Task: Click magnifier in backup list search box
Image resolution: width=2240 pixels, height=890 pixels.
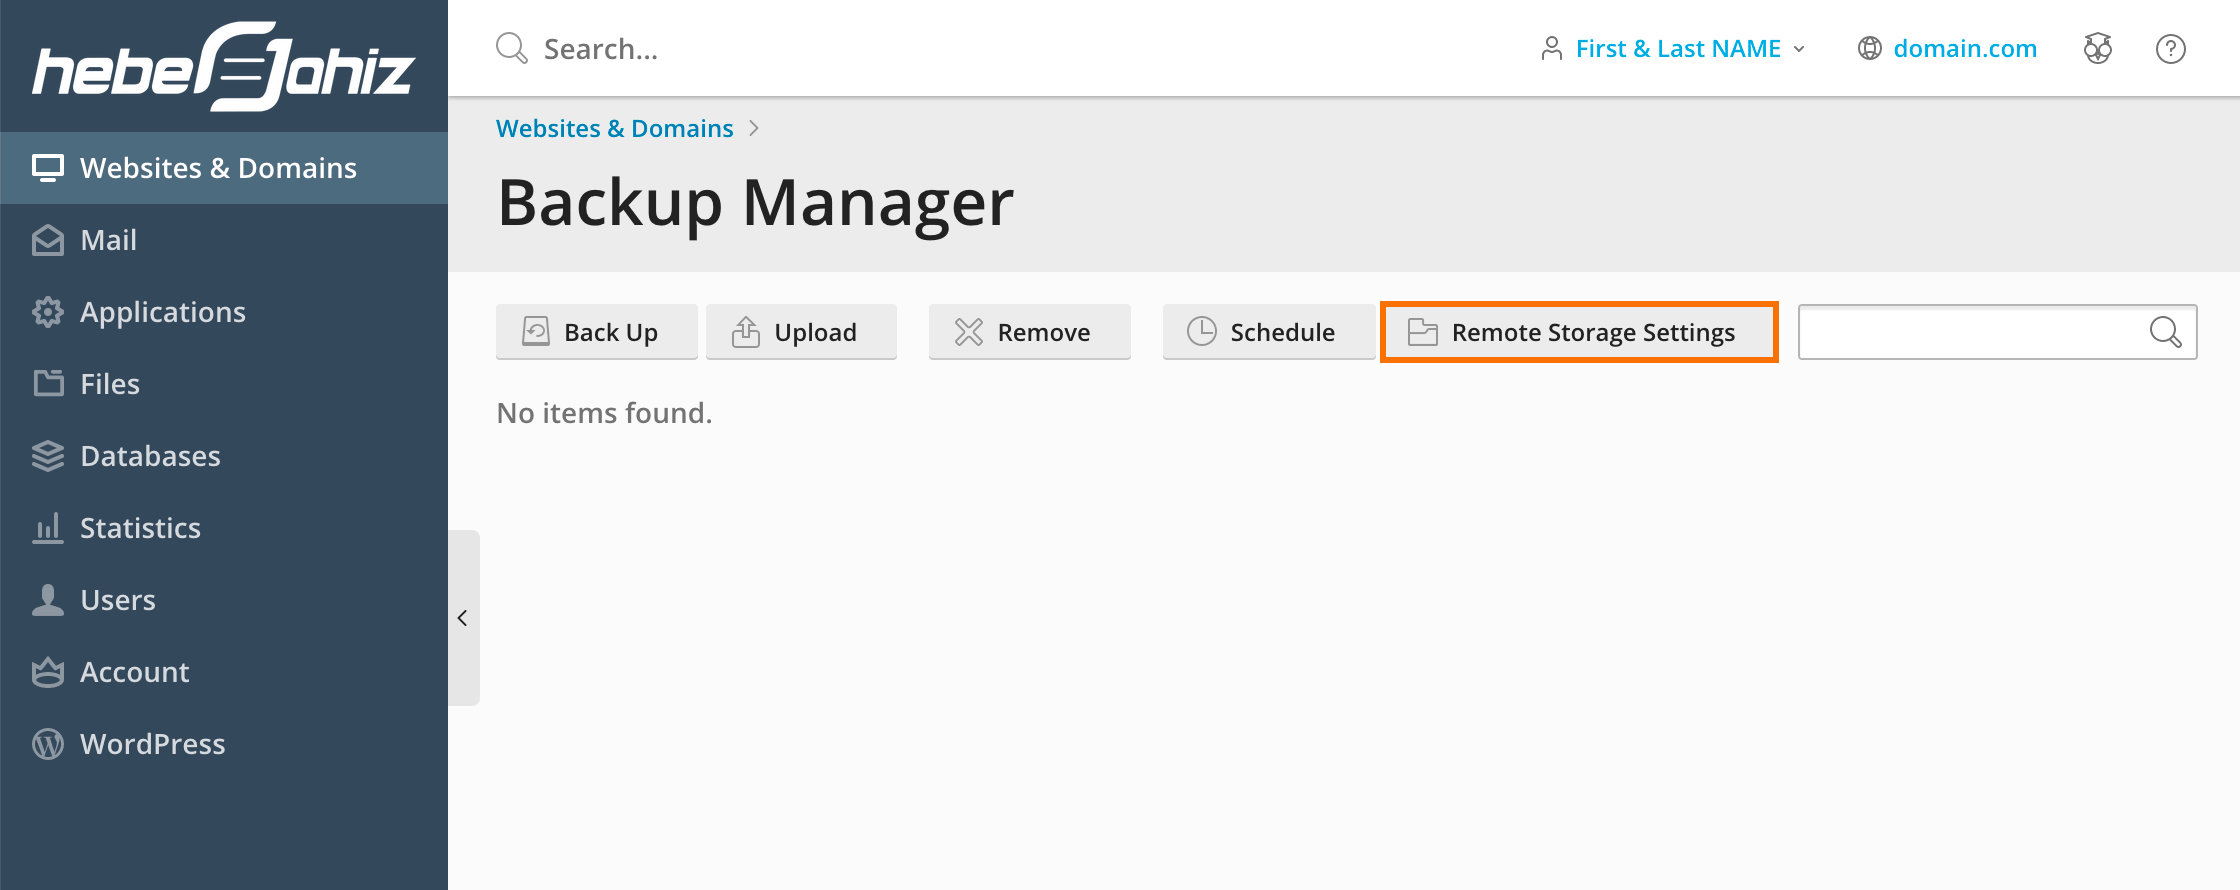Action: (2165, 332)
